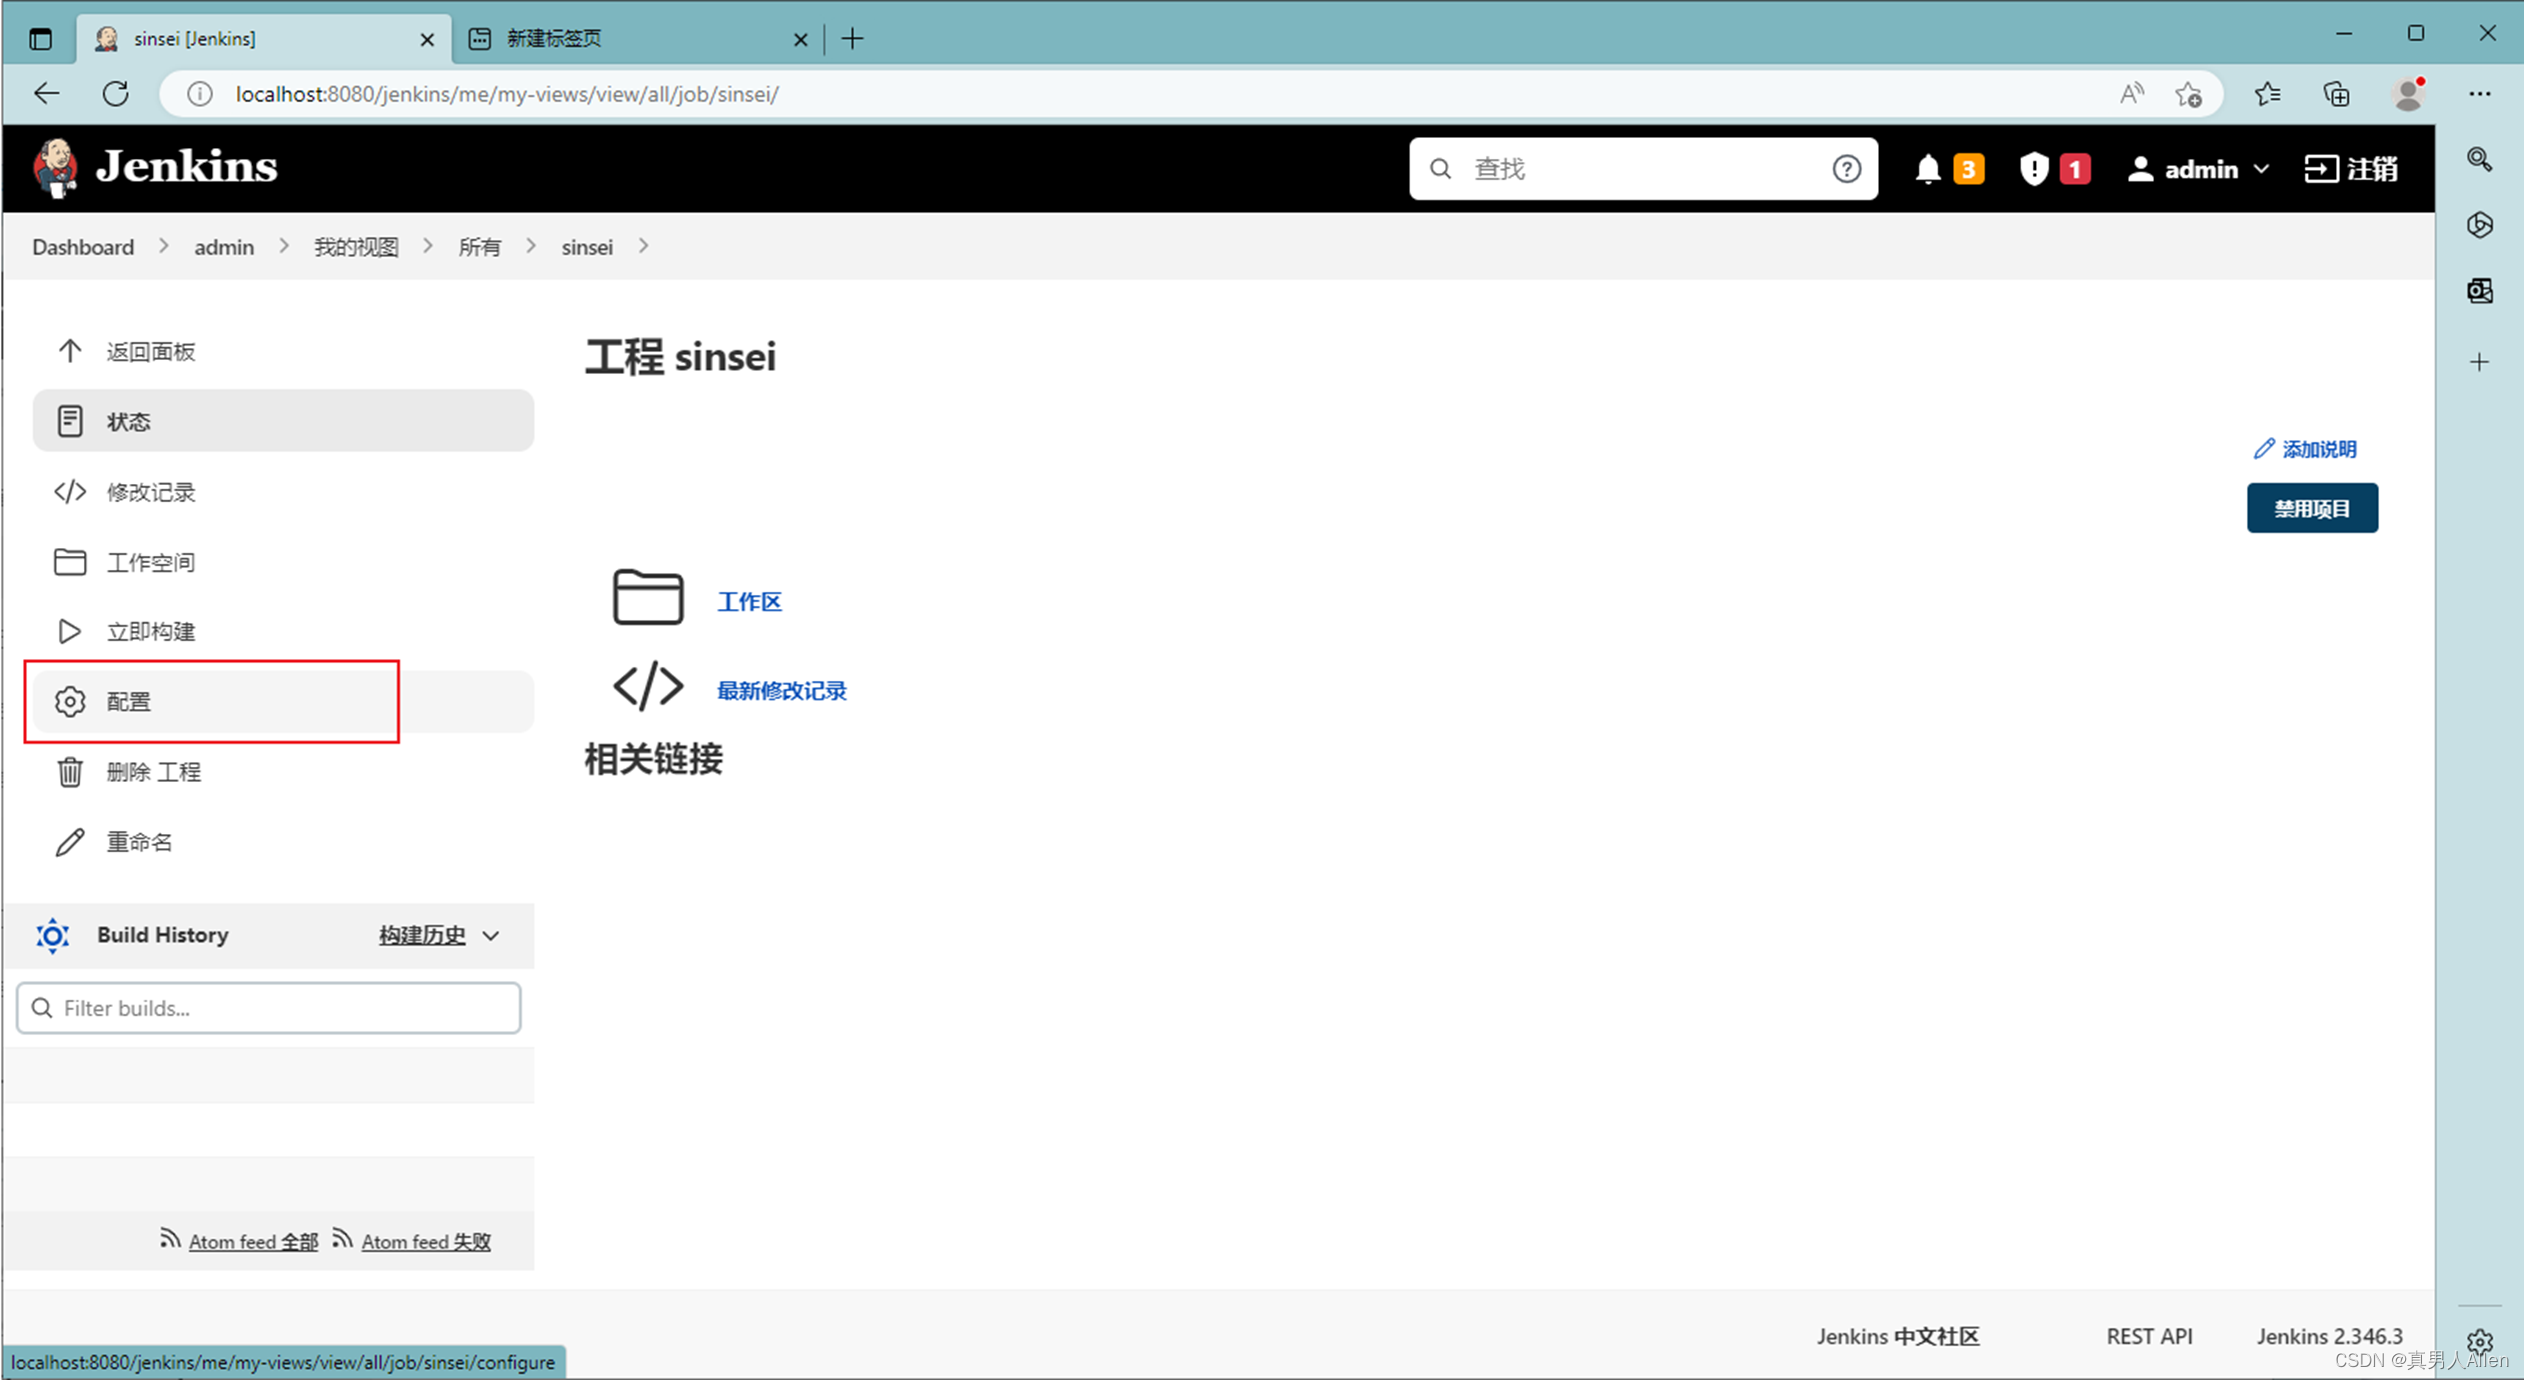Image resolution: width=2524 pixels, height=1380 pixels.
Task: Open the browser favorites list icon
Action: click(x=2267, y=94)
